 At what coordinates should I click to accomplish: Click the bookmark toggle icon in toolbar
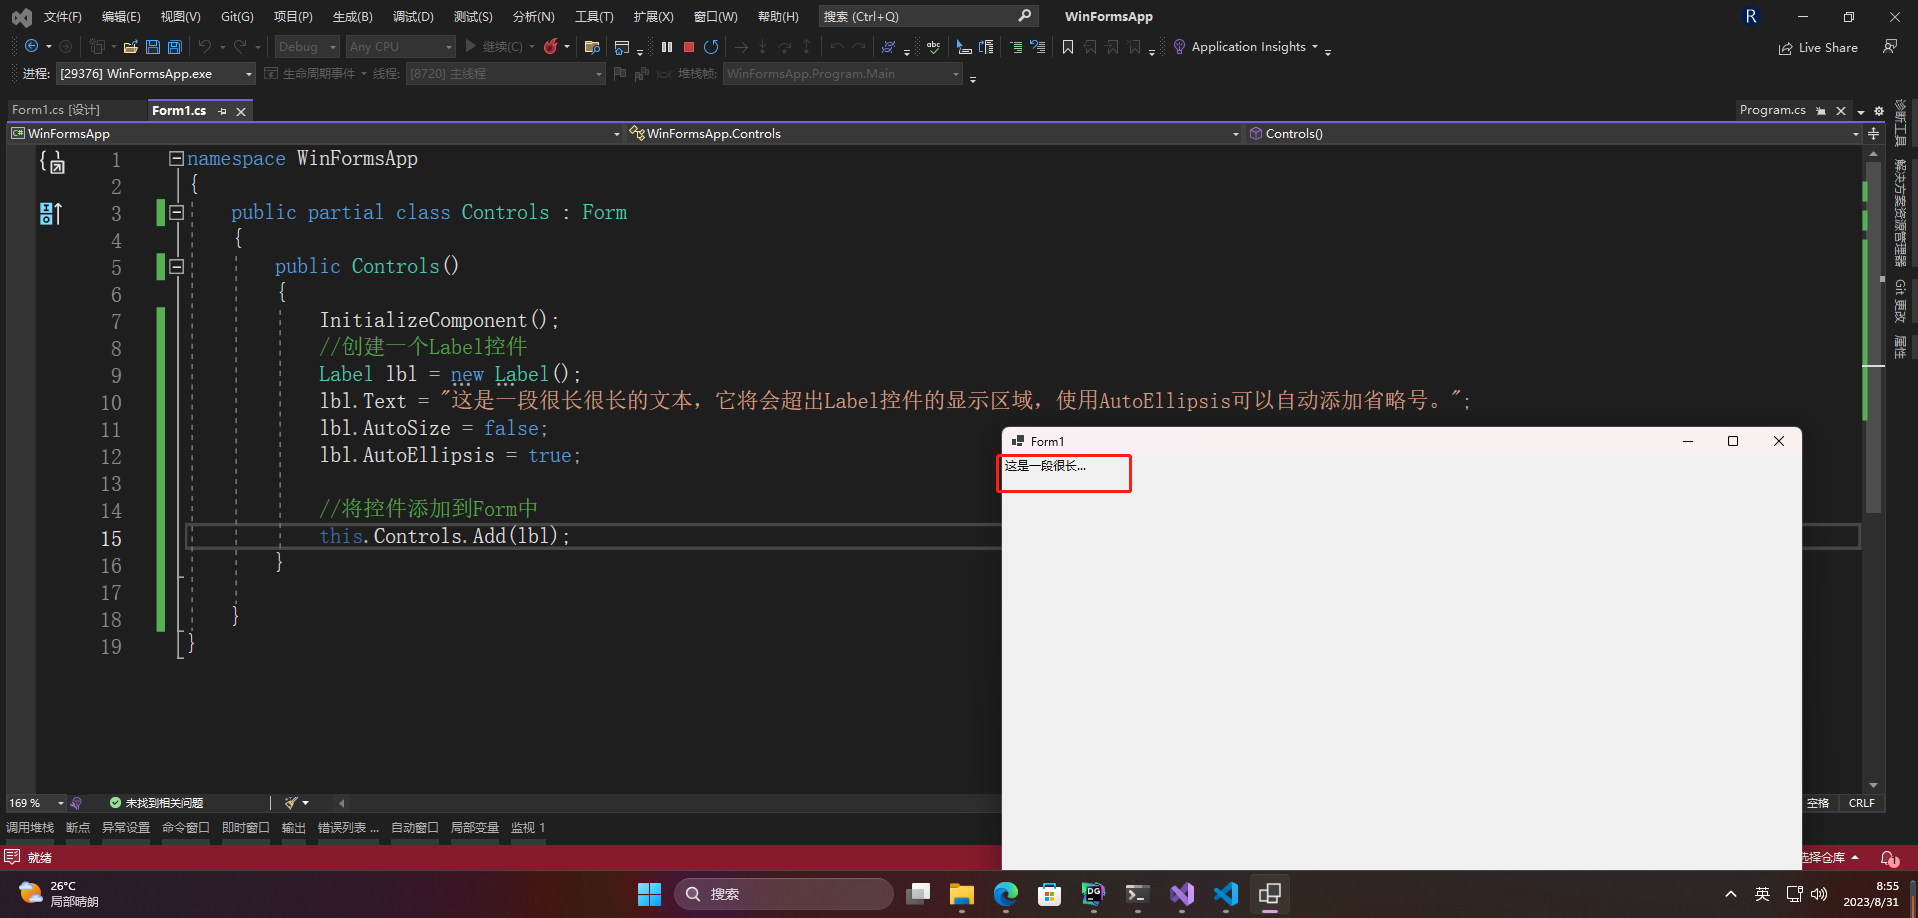(1068, 46)
